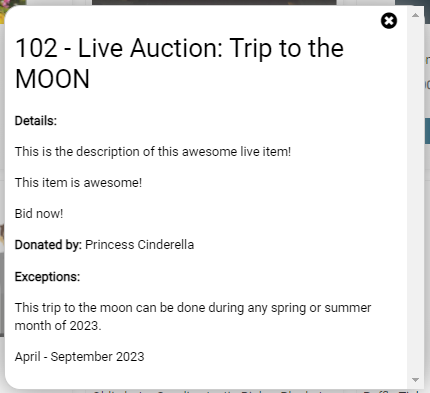Click the 'This item is awesome!' text
The height and width of the screenshot is (393, 430).
78,183
